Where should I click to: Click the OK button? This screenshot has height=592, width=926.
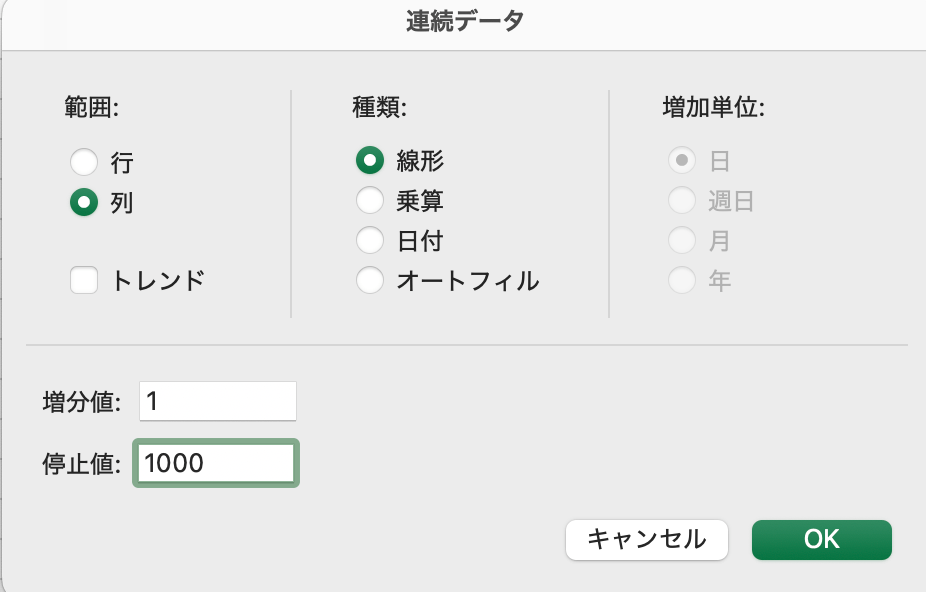[x=821, y=539]
